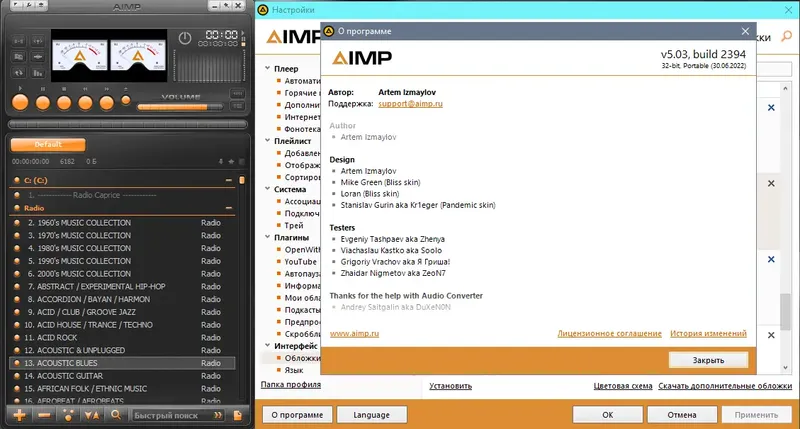The height and width of the screenshot is (429, 800).
Task: Click the Закрыть button
Action: (x=708, y=360)
